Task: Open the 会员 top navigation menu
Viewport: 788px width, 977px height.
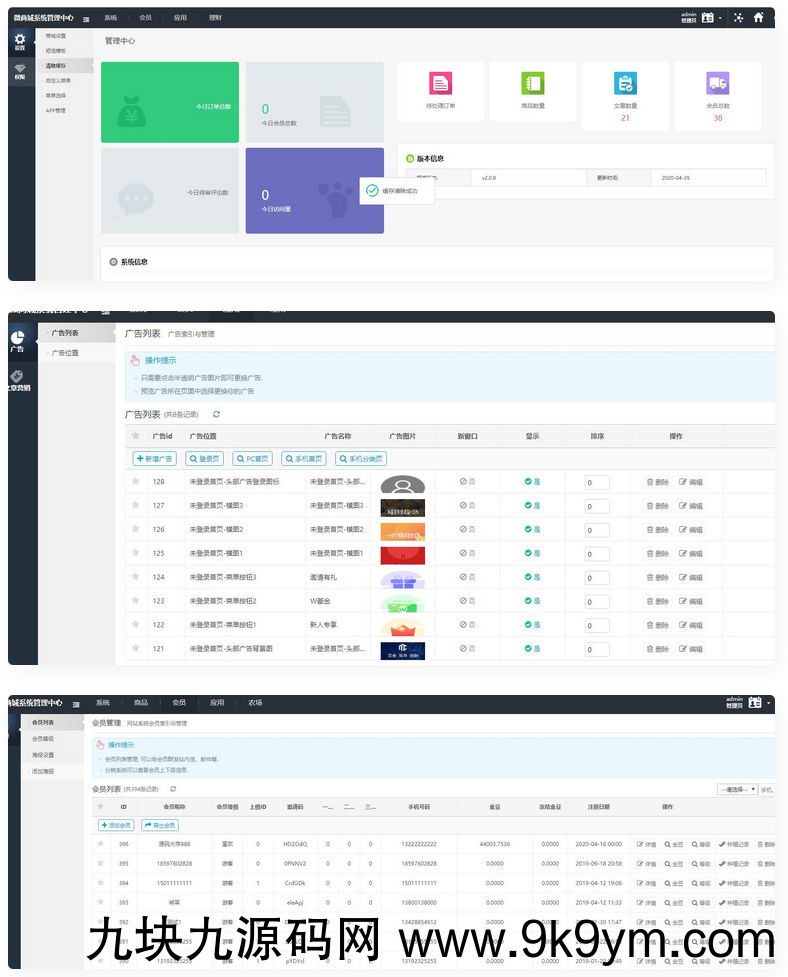Action: coord(146,18)
